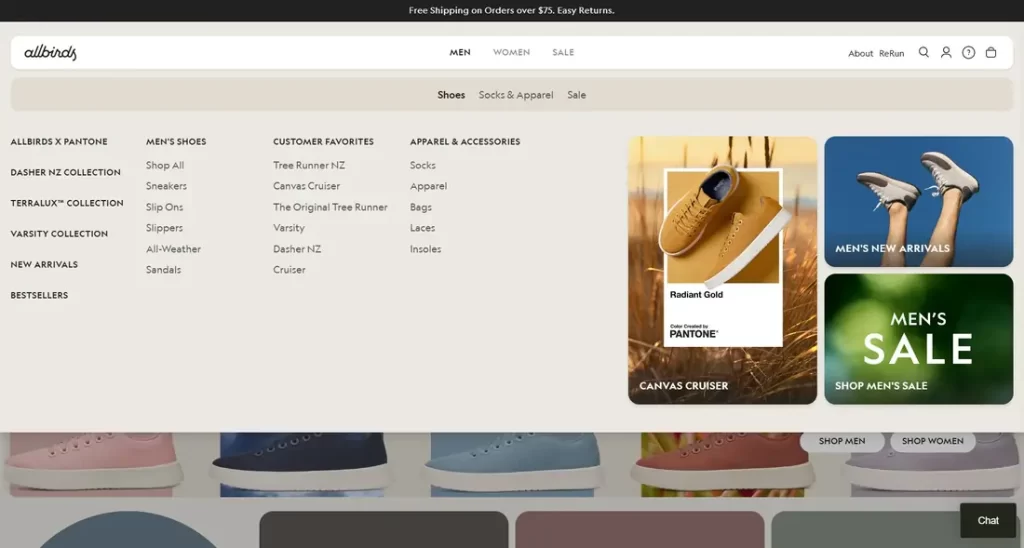Open the Chat widget
1024x548 pixels.
[x=987, y=521]
